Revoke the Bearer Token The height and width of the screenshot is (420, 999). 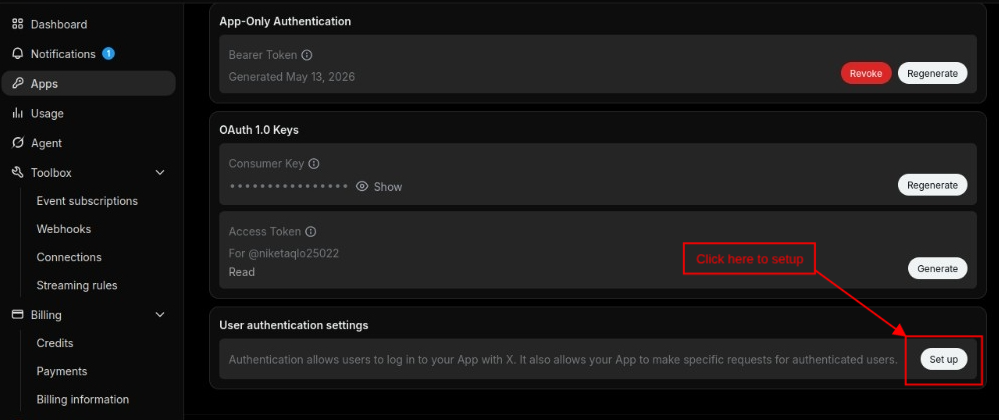coord(866,73)
